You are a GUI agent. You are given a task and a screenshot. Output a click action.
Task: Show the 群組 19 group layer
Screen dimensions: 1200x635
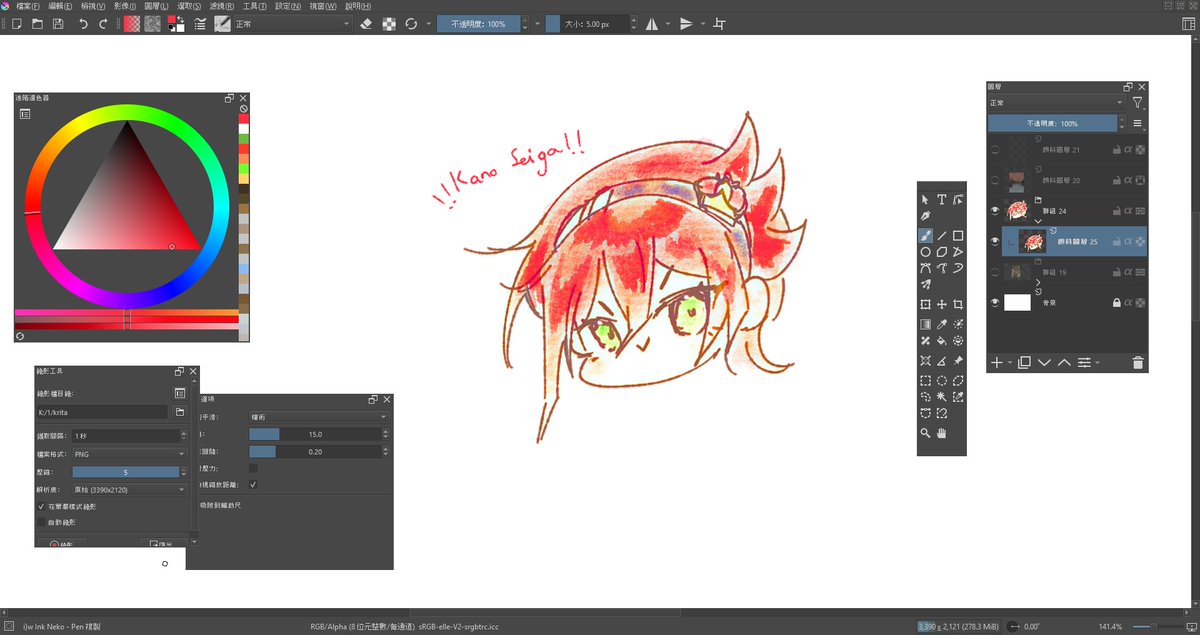pos(995,271)
